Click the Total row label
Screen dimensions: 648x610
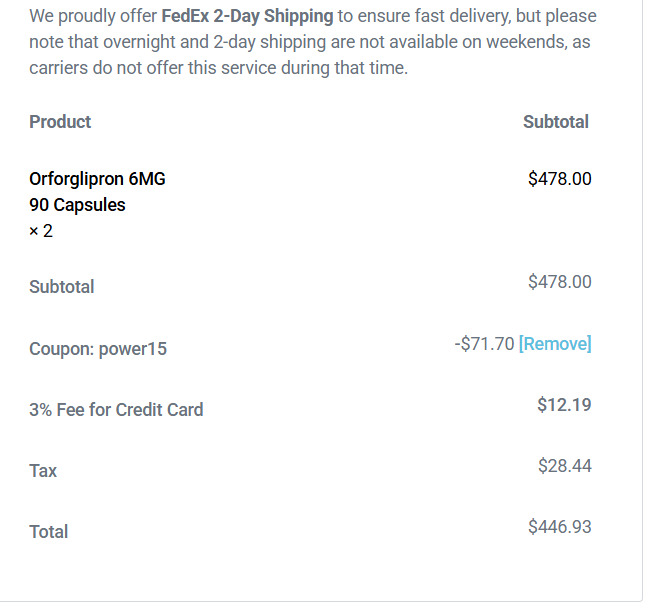point(49,532)
